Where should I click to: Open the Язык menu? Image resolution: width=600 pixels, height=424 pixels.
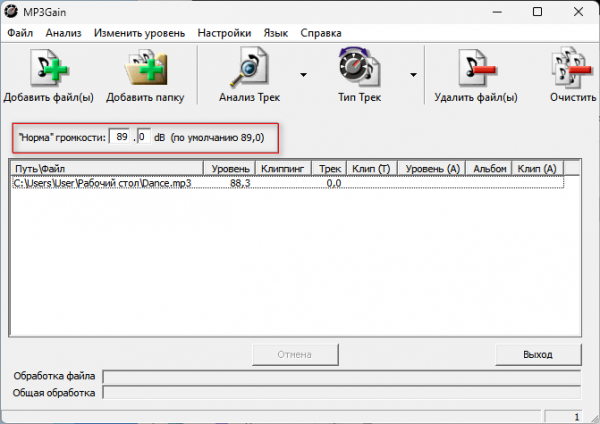pyautogui.click(x=276, y=33)
